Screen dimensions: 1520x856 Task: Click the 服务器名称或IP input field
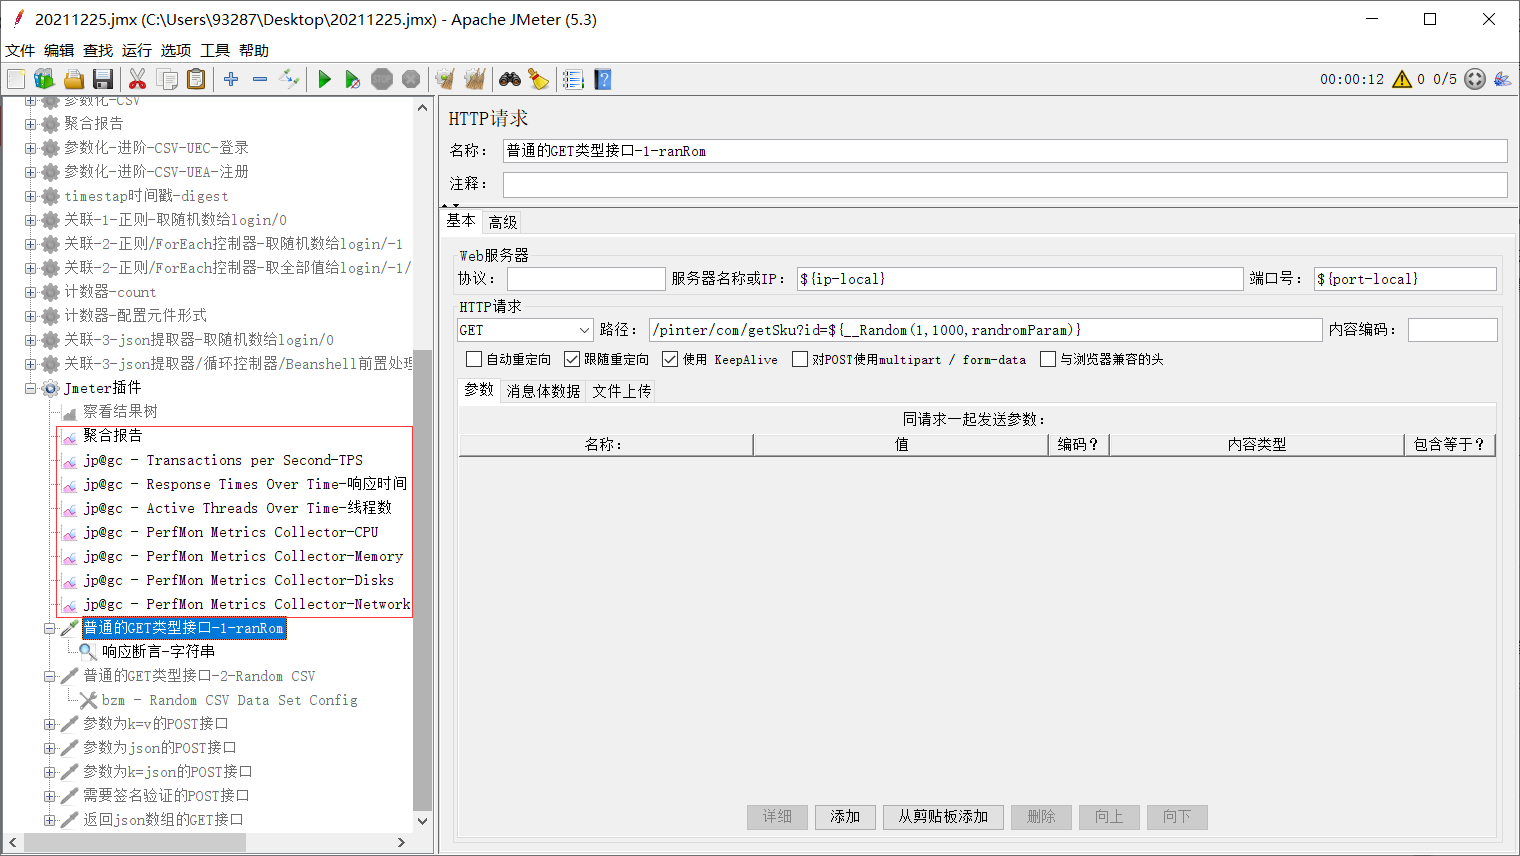click(1020, 279)
